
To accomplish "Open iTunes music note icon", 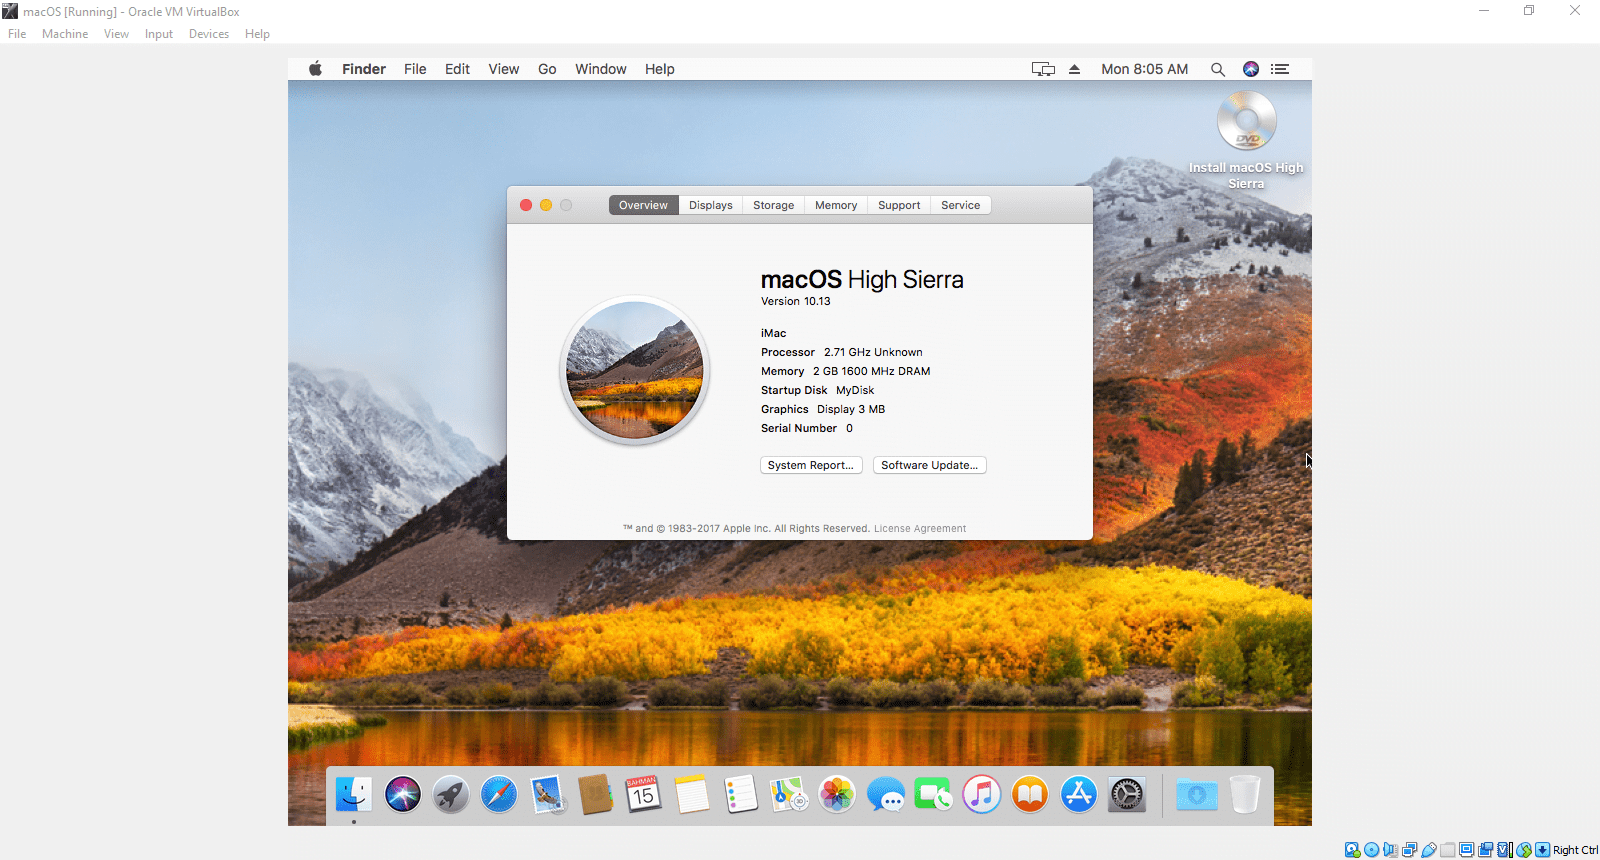I will 981,795.
